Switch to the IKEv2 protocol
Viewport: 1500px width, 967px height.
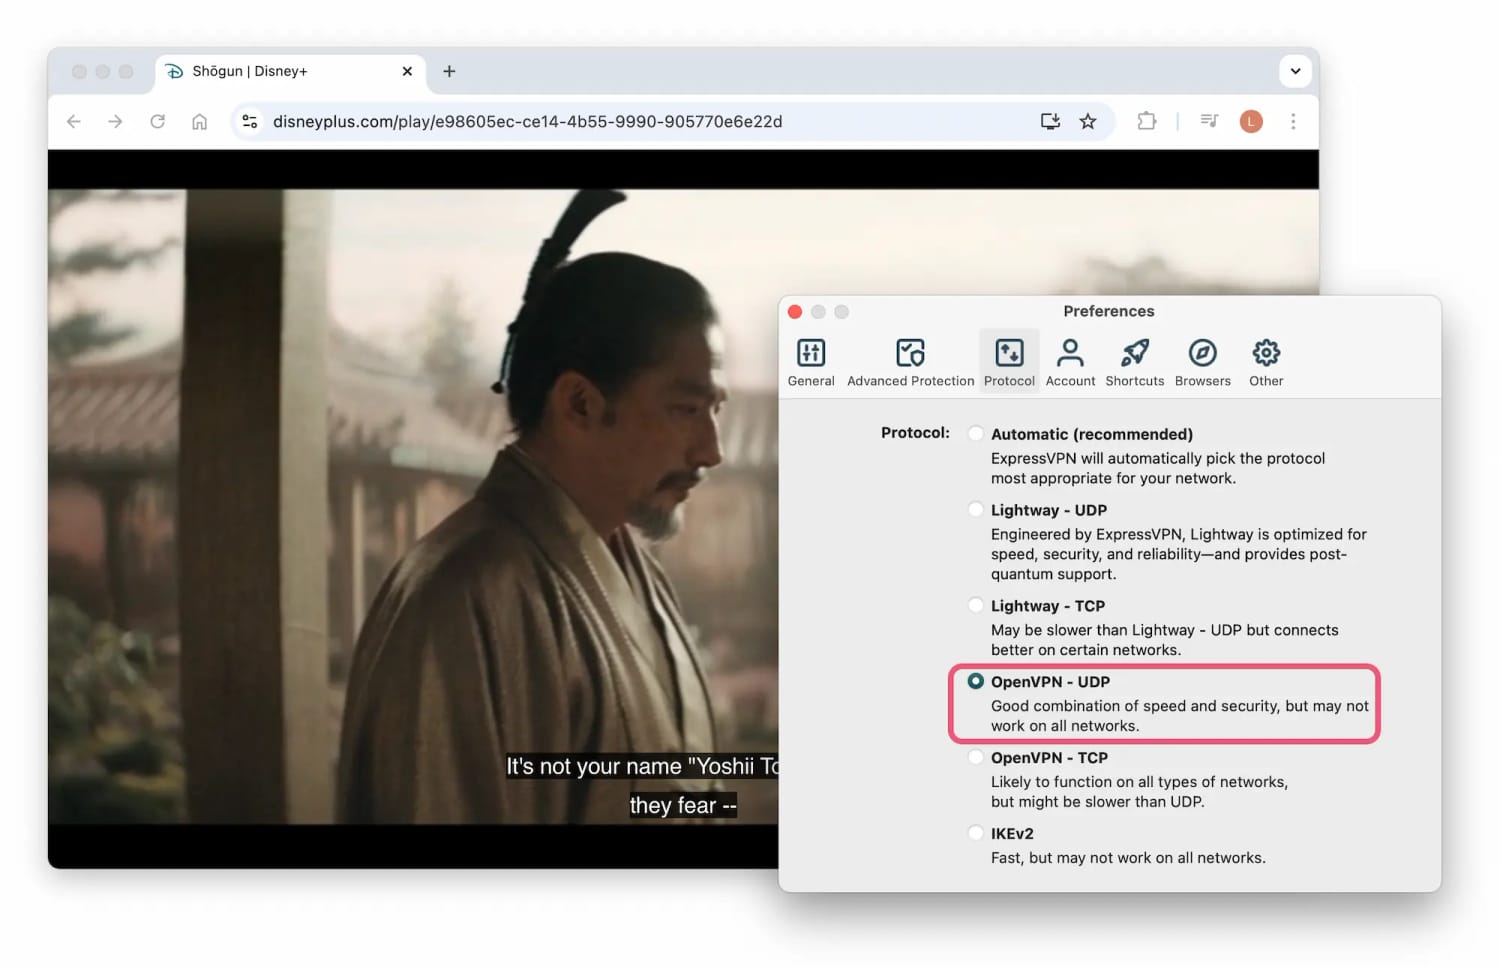[975, 832]
